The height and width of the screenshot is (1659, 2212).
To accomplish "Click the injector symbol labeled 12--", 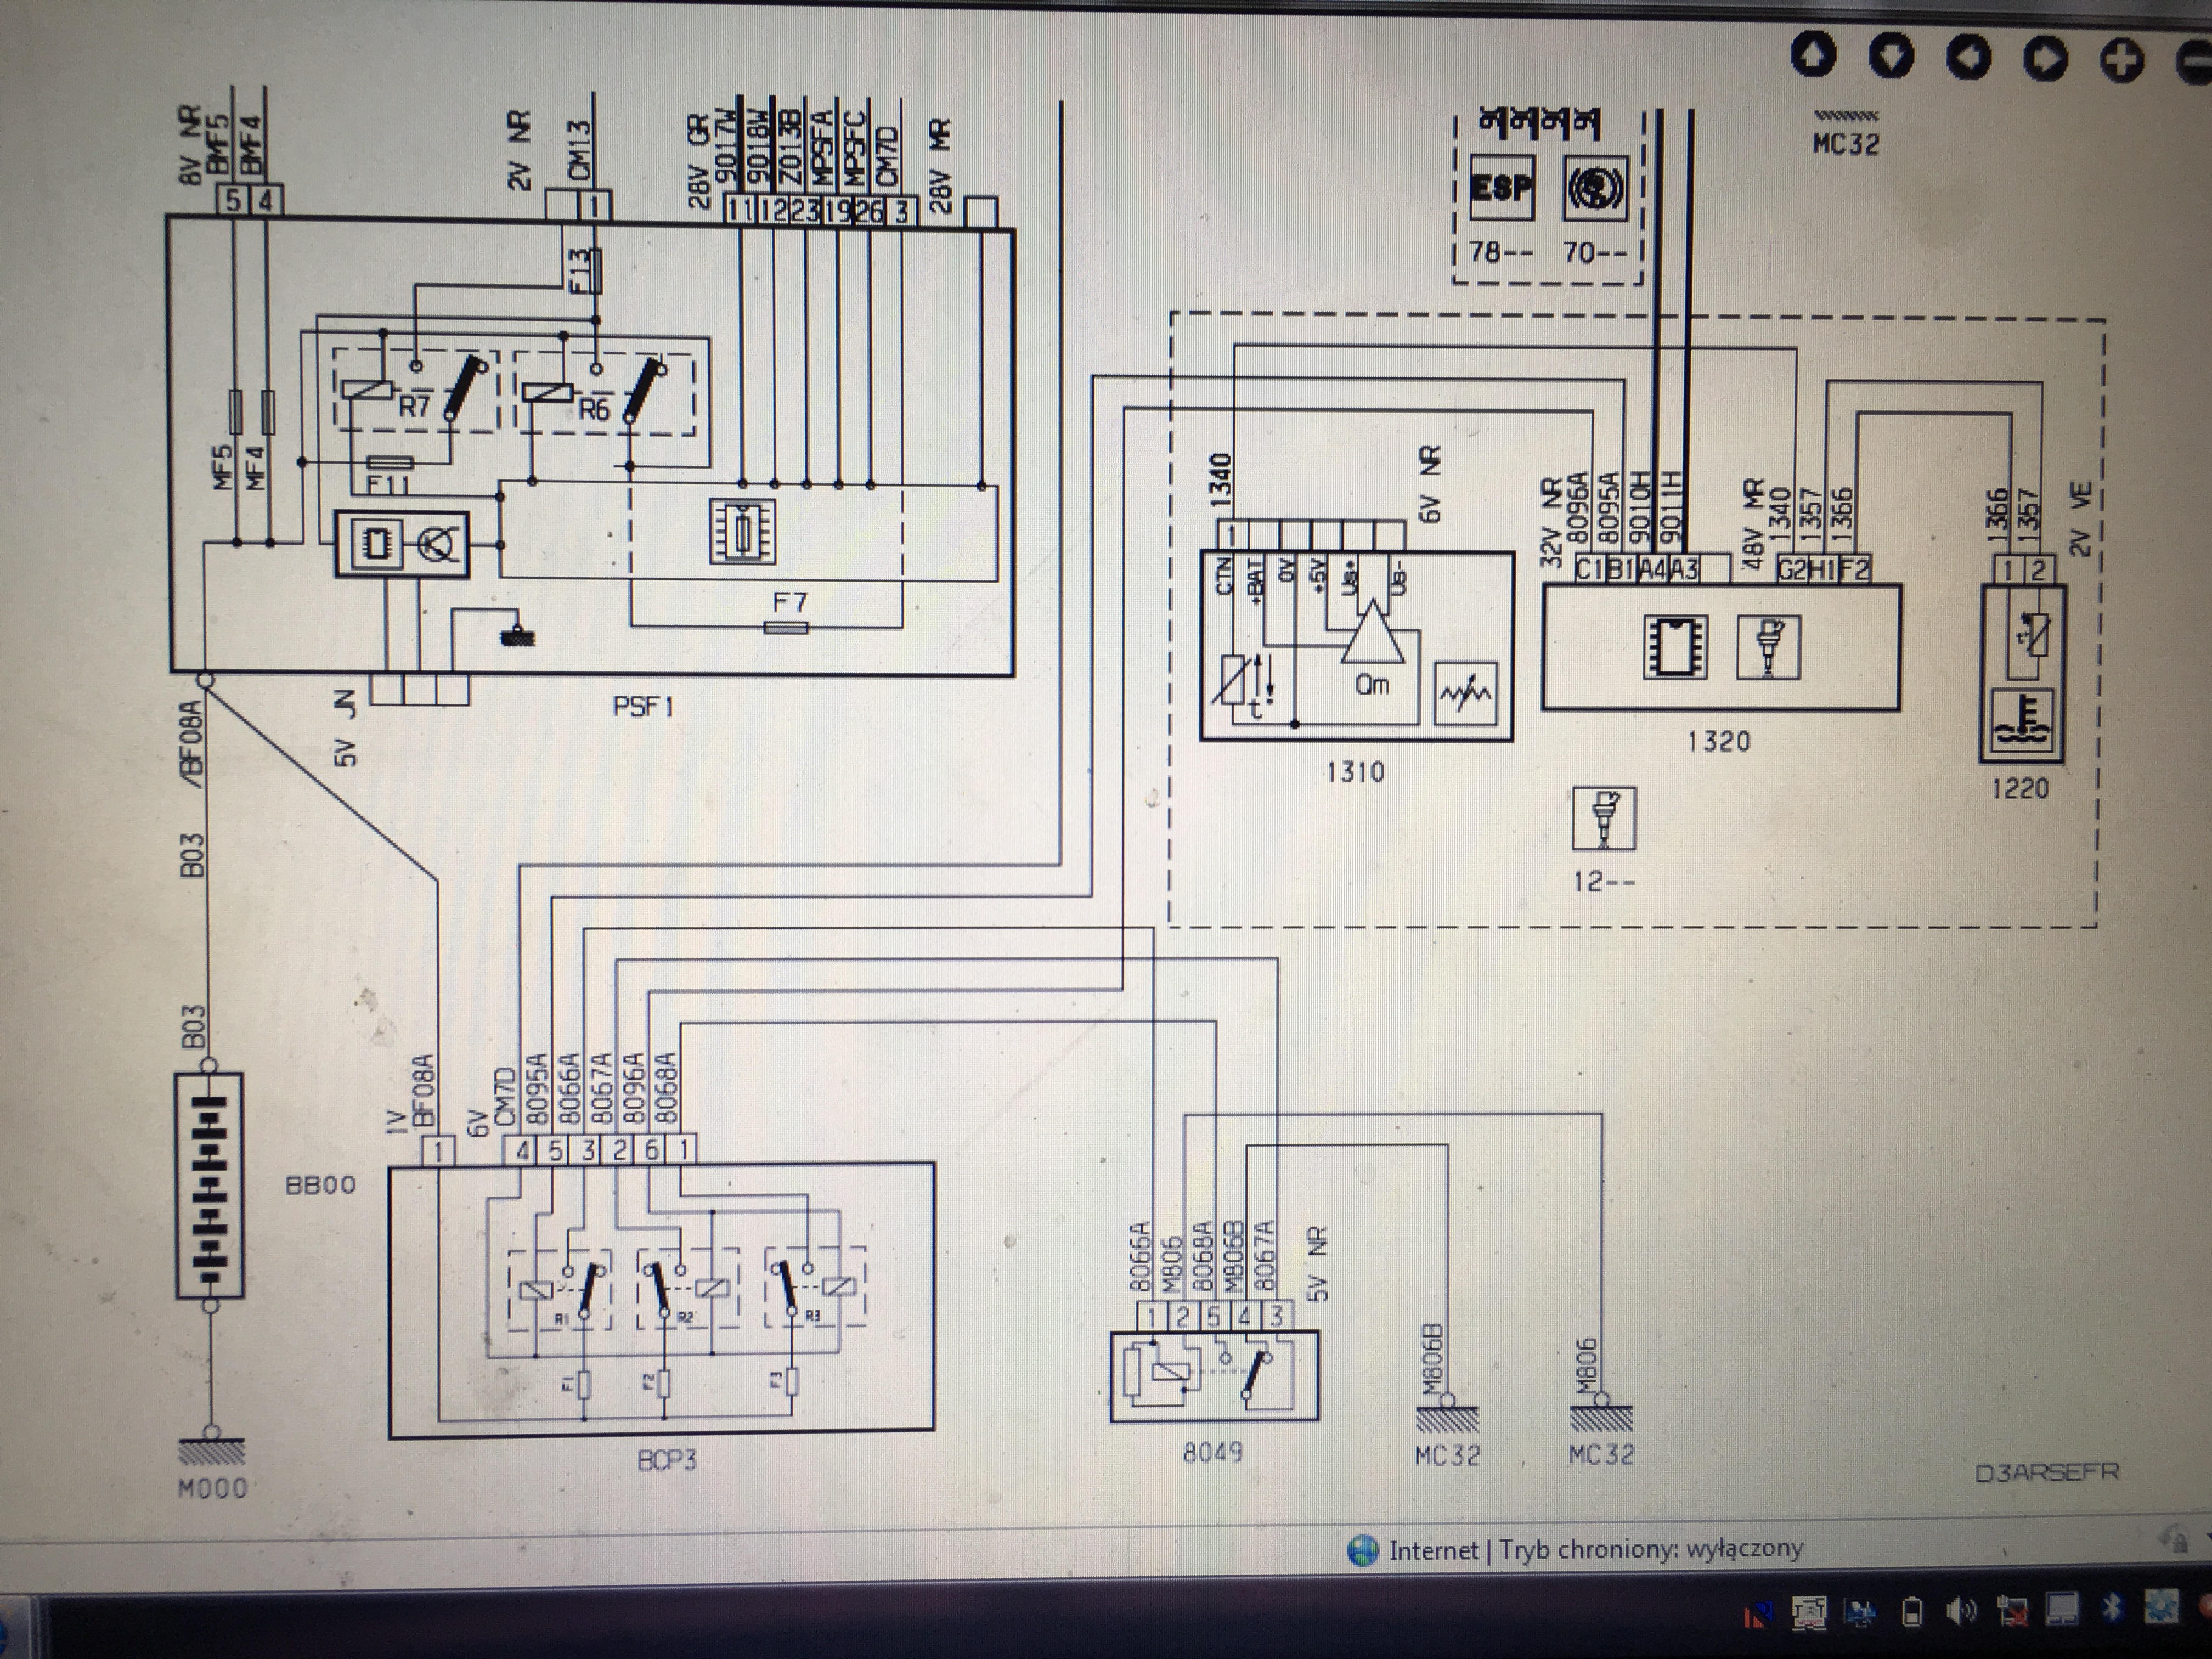I will pos(1603,818).
